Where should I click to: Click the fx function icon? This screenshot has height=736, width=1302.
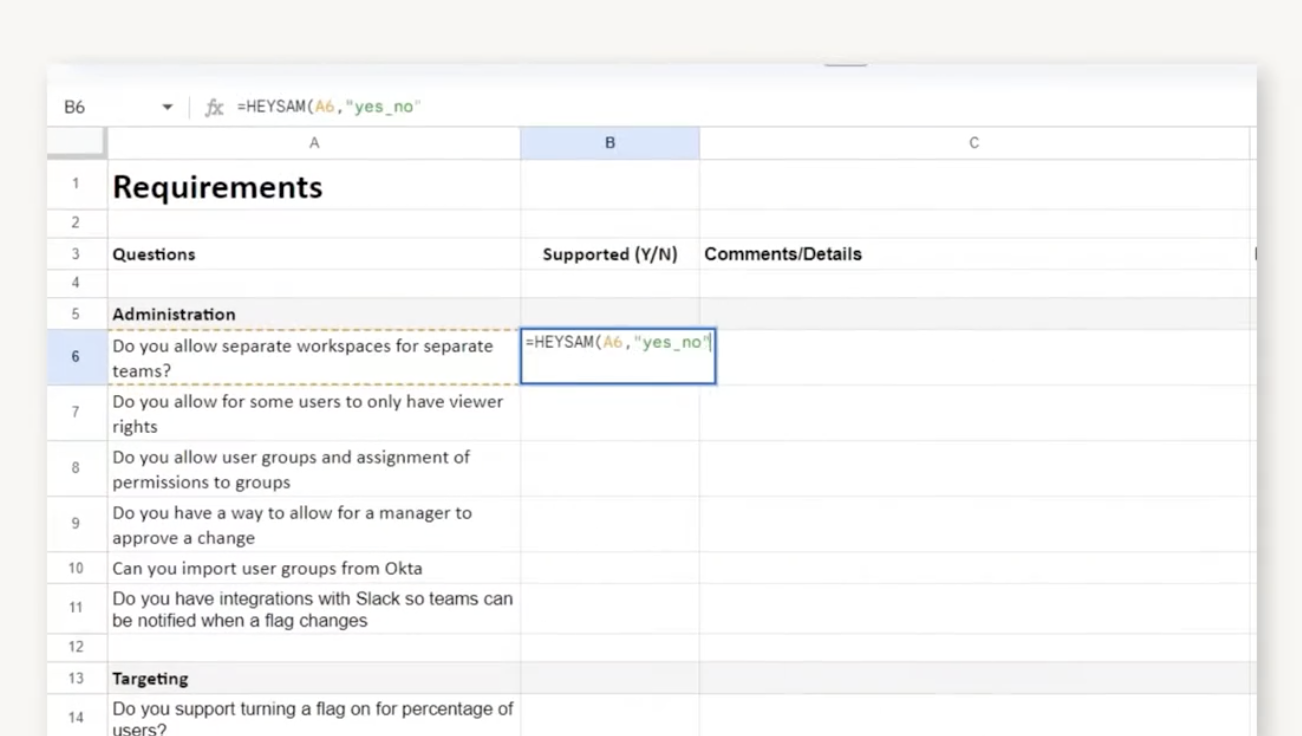214,107
